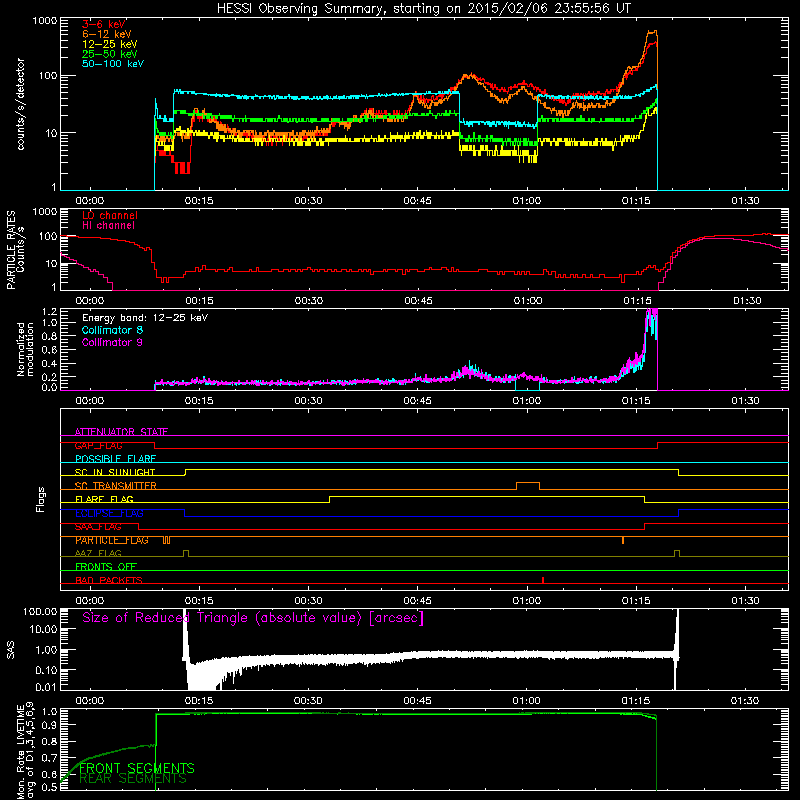Click the LO channel legend label

[x=110, y=215]
